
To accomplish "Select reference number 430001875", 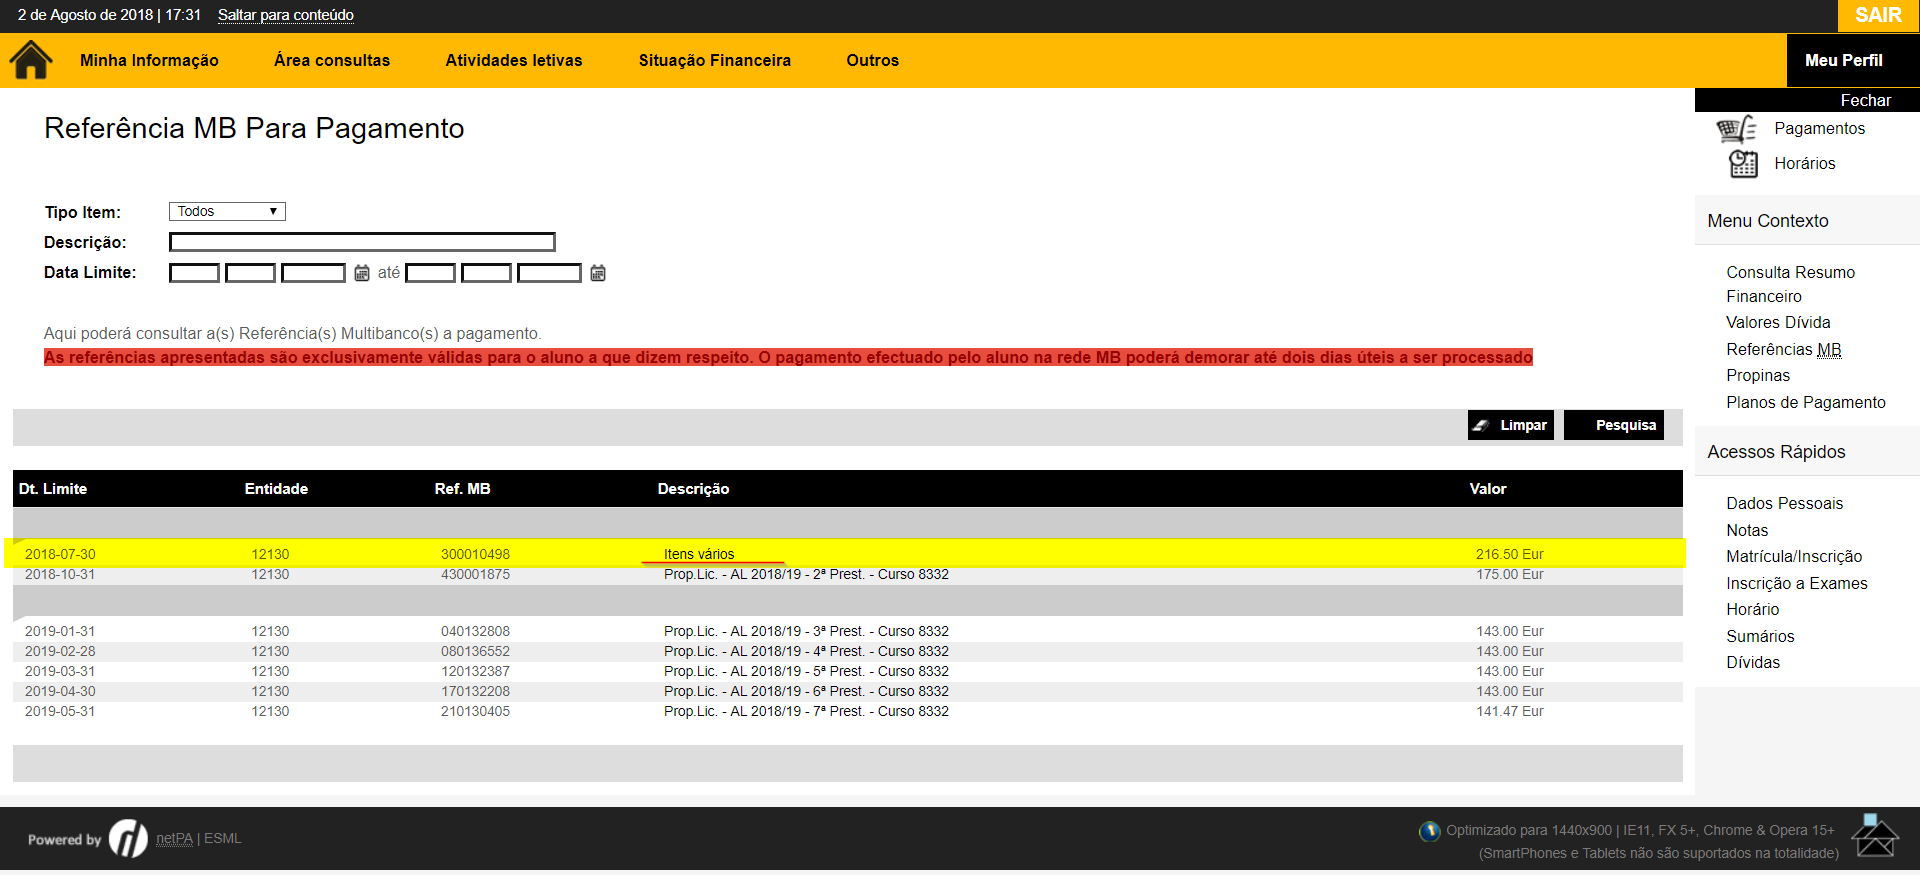I will (x=475, y=574).
